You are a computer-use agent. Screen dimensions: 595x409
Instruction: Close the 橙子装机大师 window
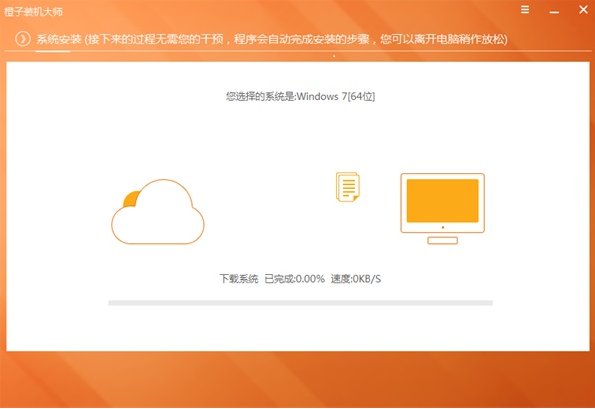(583, 9)
